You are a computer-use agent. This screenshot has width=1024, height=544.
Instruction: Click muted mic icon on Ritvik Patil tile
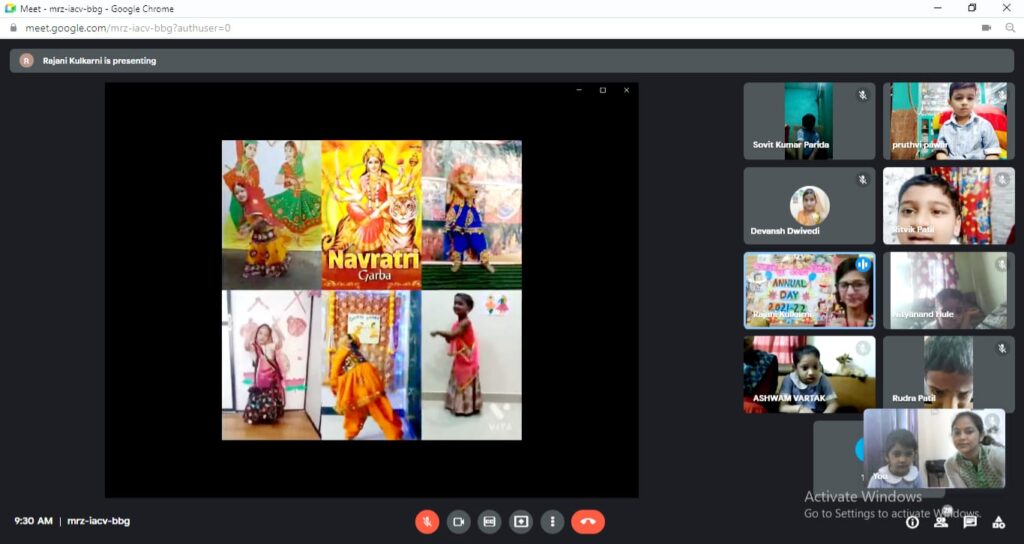pos(1002,180)
